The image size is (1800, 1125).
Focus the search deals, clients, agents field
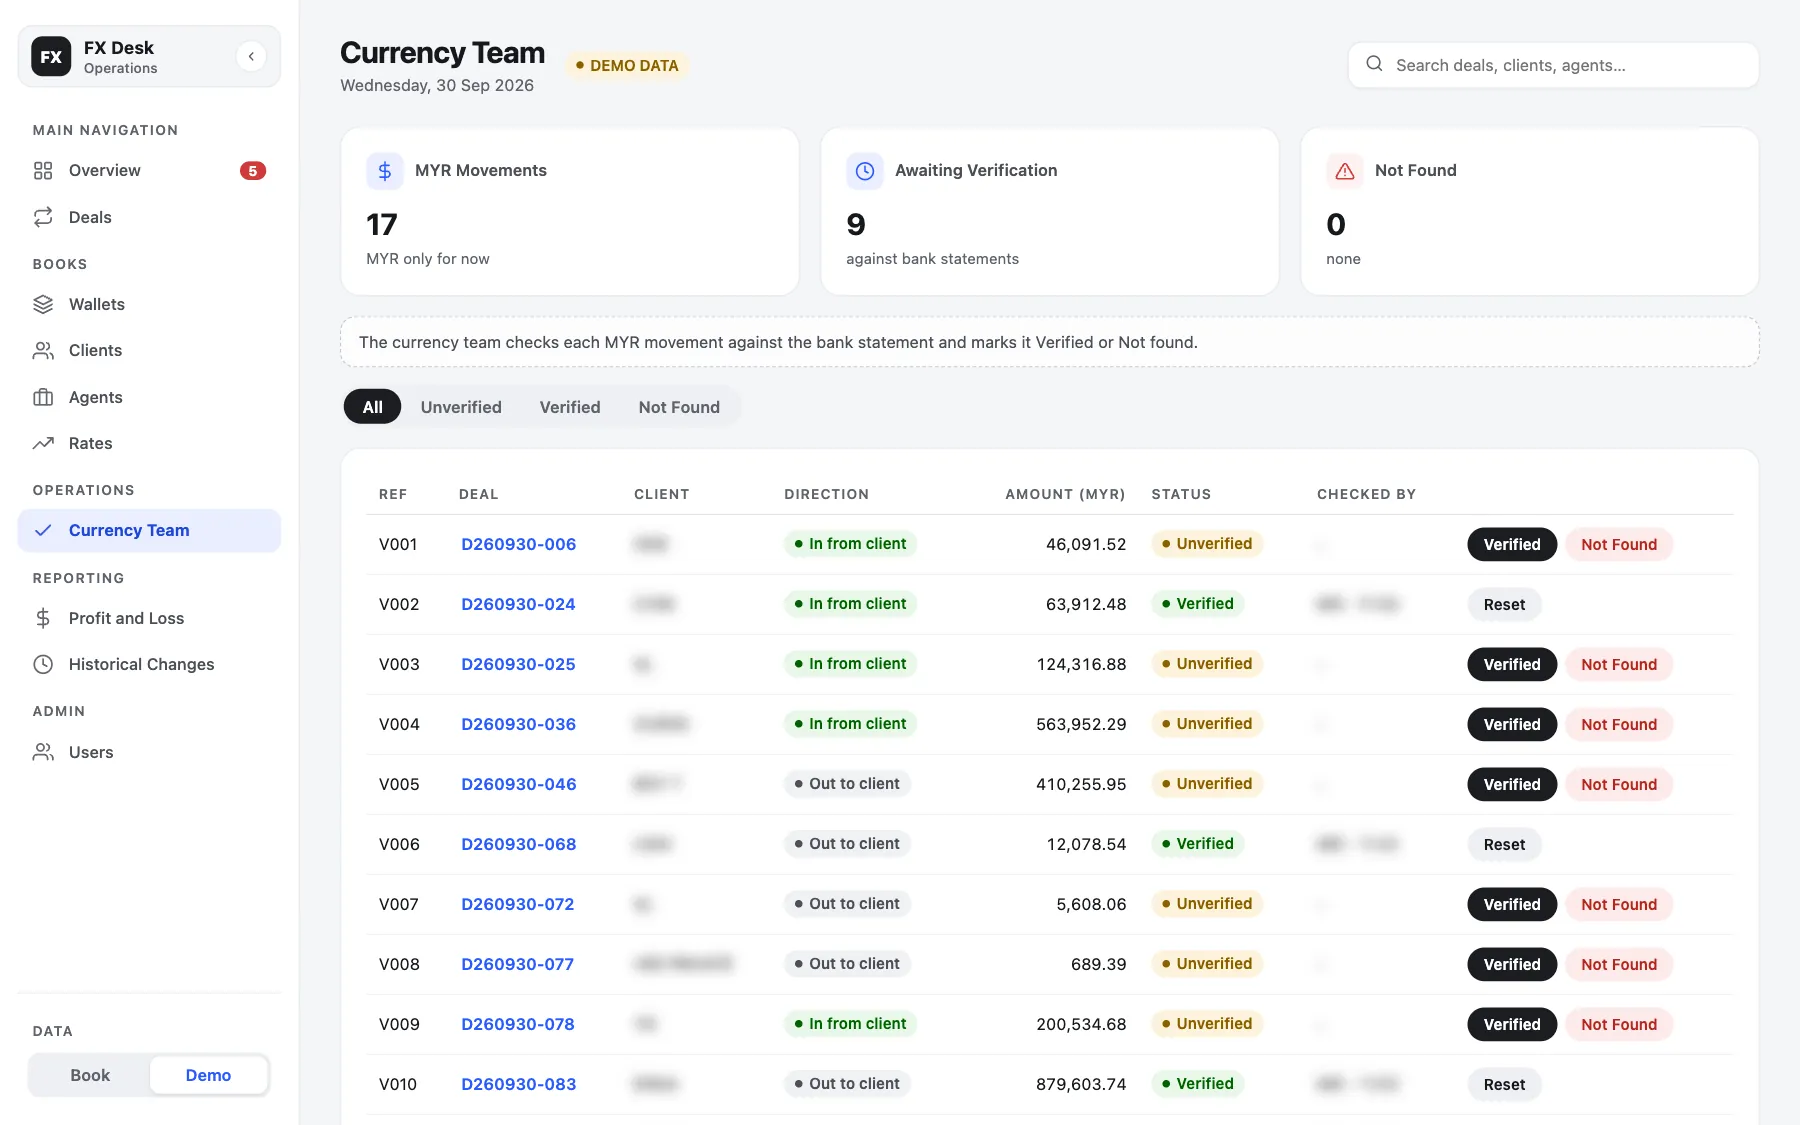[x=1553, y=65]
